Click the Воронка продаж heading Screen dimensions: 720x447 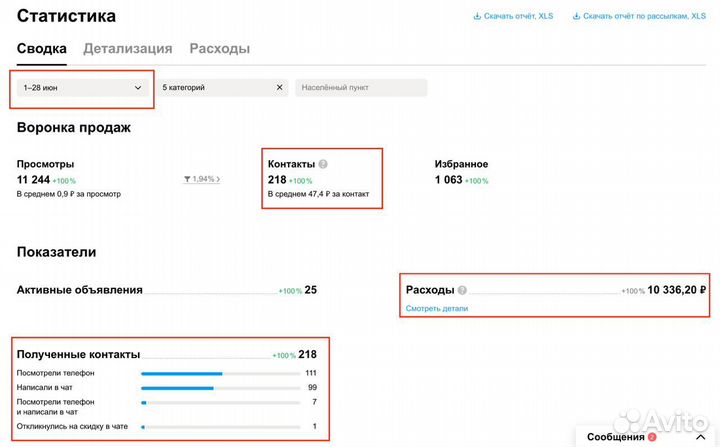[x=74, y=127]
